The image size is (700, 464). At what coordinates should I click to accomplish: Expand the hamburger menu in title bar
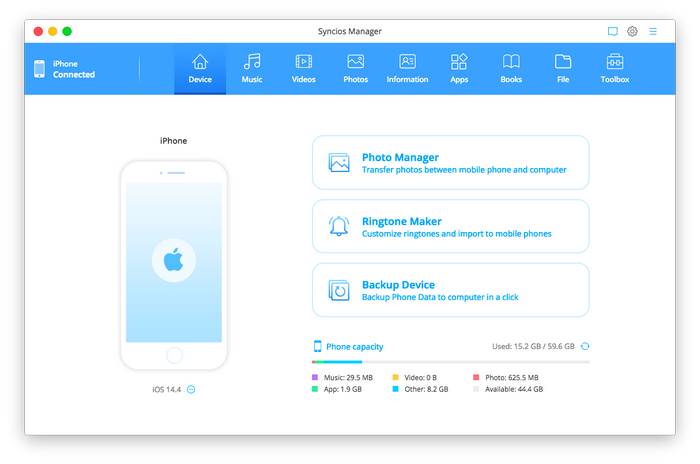point(653,32)
